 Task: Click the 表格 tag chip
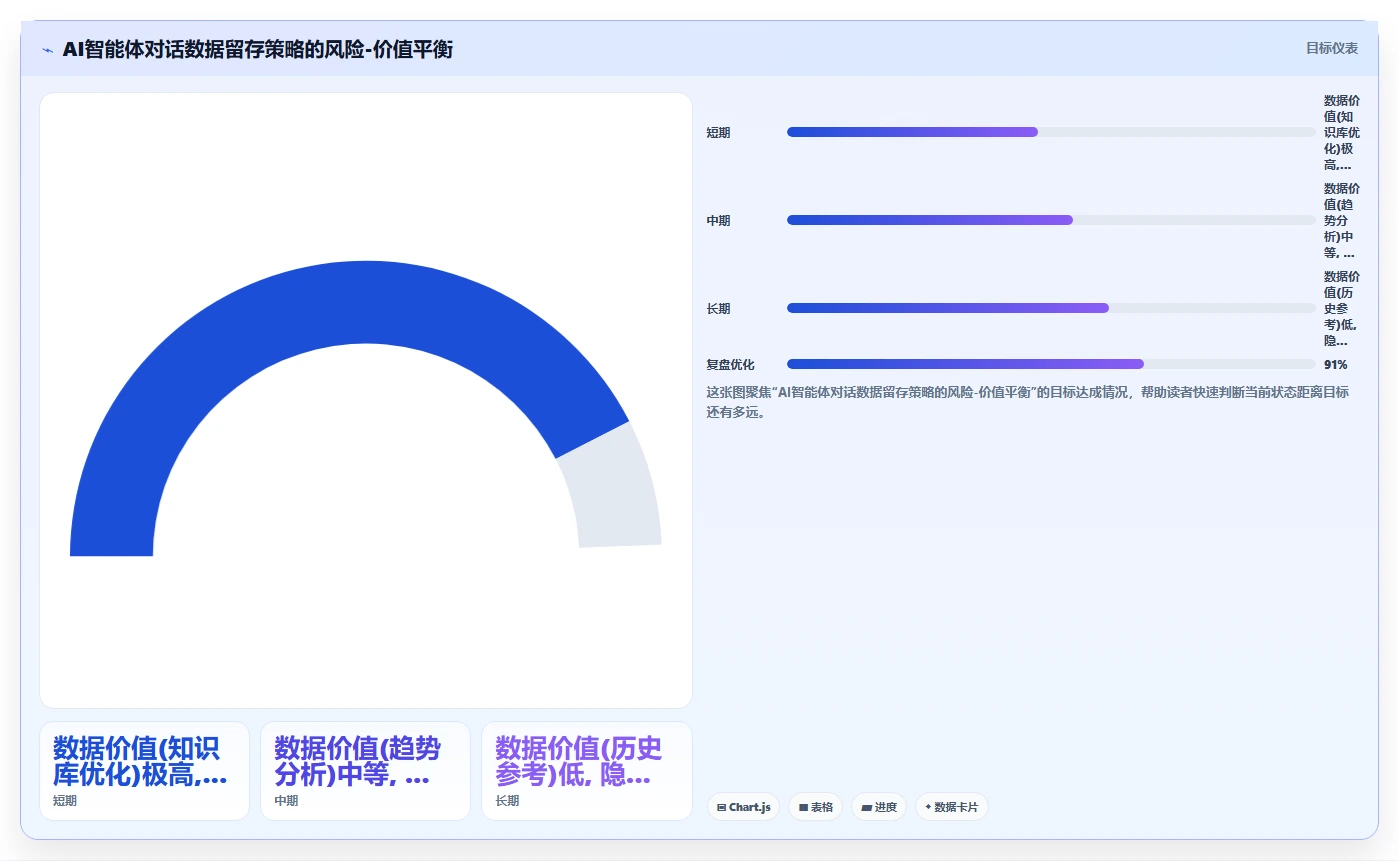(x=815, y=807)
